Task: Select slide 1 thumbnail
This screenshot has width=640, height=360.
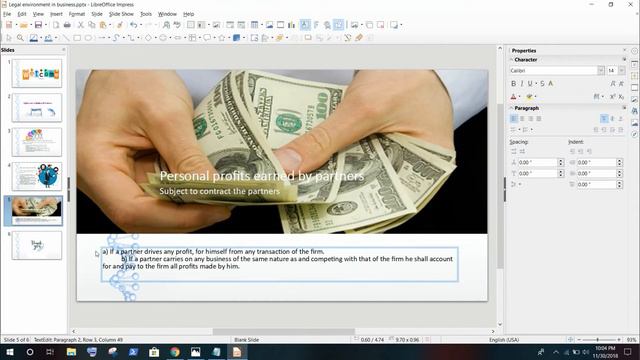Action: 37,73
